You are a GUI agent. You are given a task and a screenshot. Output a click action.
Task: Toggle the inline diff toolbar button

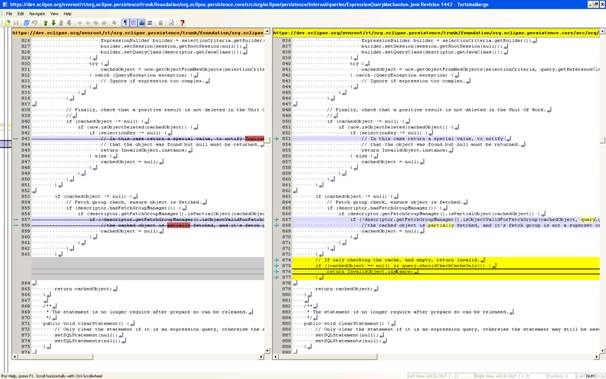click(133, 23)
